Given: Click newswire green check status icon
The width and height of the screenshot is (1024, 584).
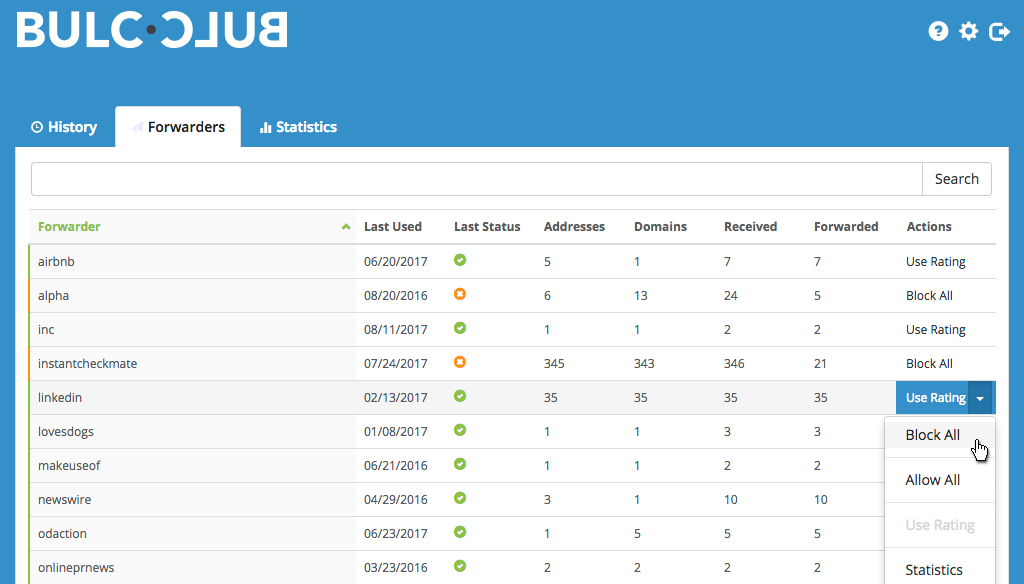Looking at the screenshot, I should point(460,498).
